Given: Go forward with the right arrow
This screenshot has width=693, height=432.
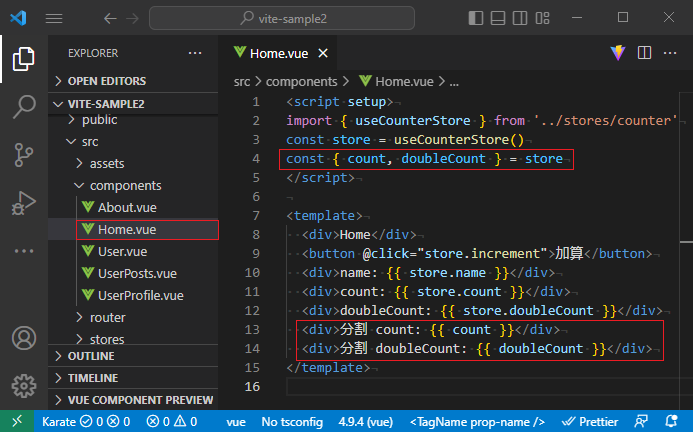Looking at the screenshot, I should pyautogui.click(x=132, y=19).
